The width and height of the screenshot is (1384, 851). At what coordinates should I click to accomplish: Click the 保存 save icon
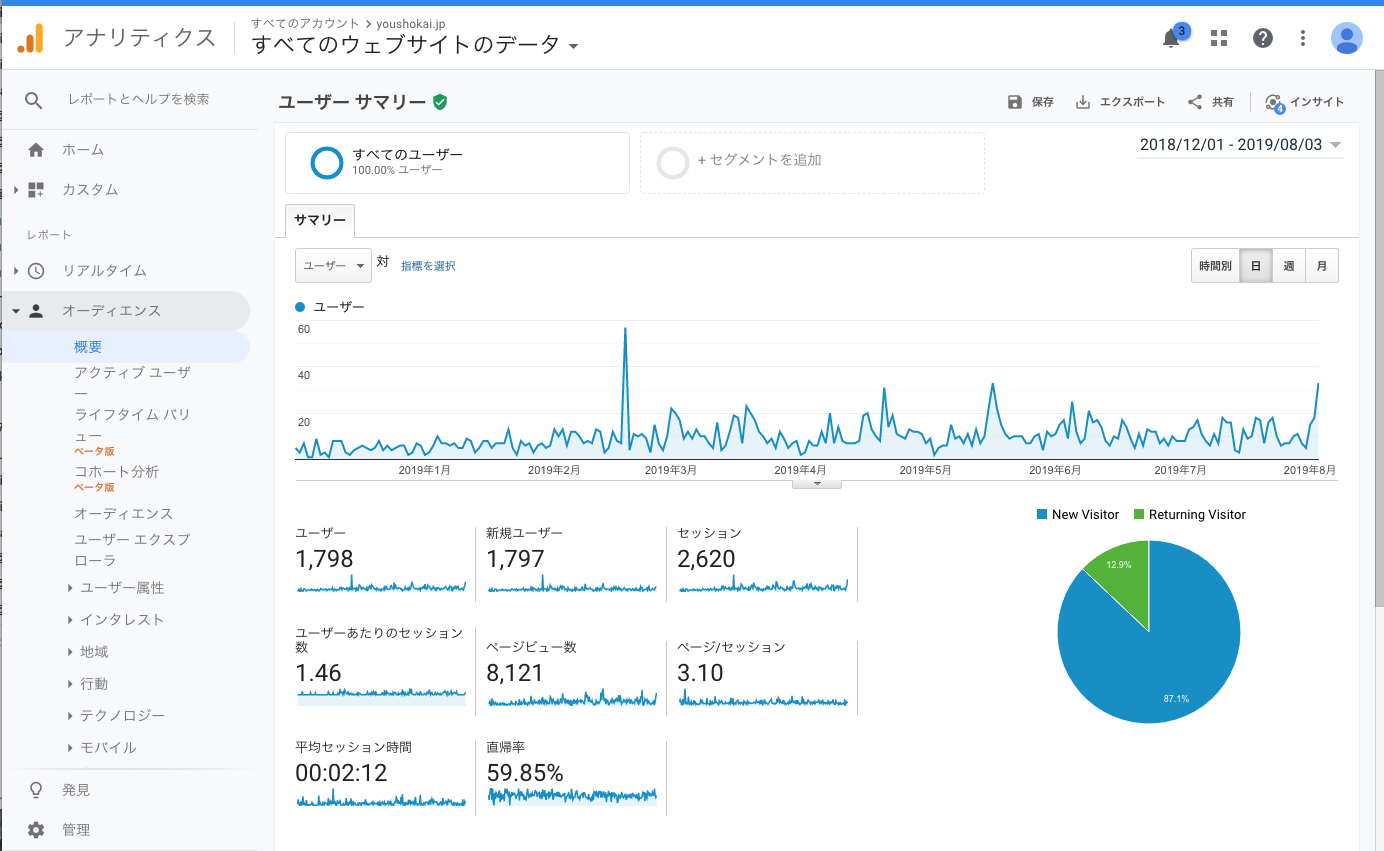tap(1015, 102)
